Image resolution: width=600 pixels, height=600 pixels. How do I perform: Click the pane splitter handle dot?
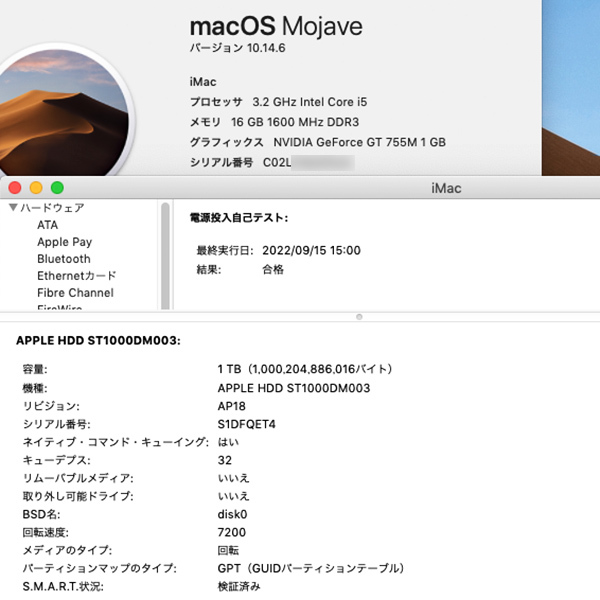359,317
